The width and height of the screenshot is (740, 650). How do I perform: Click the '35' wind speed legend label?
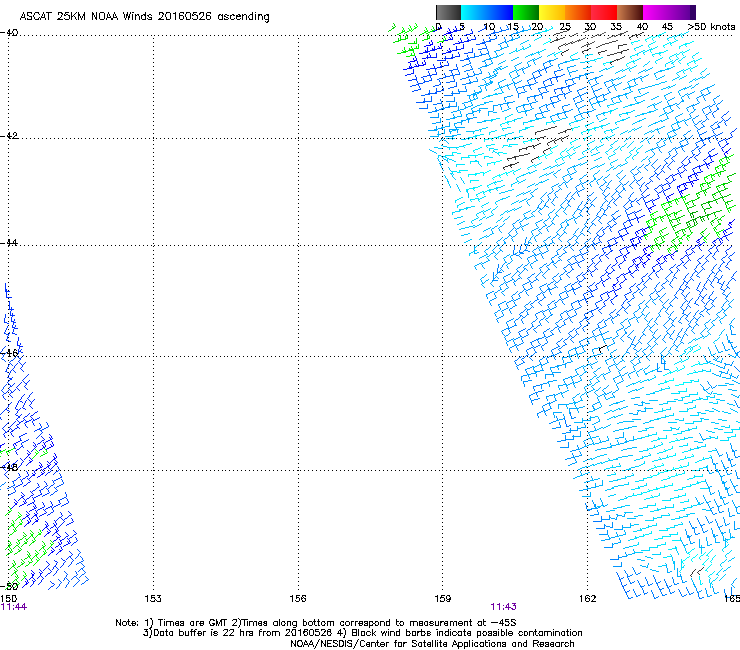(x=616, y=27)
